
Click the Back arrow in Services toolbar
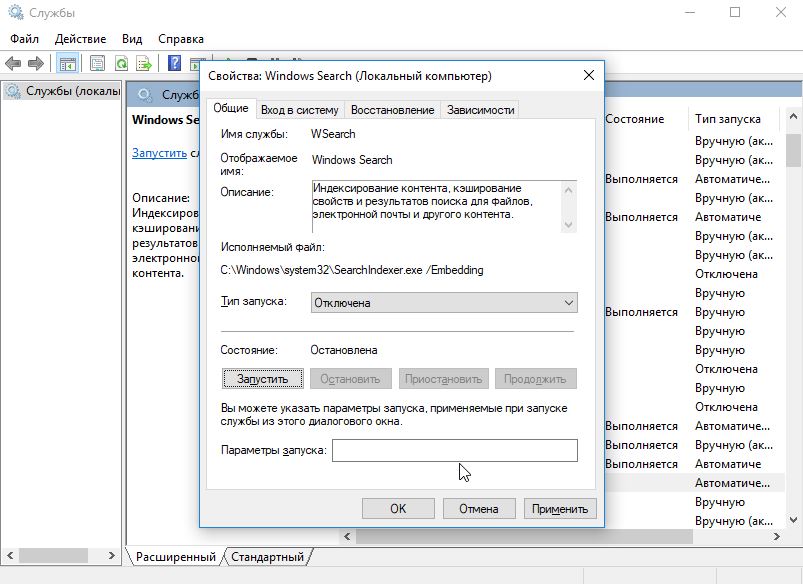tap(13, 64)
